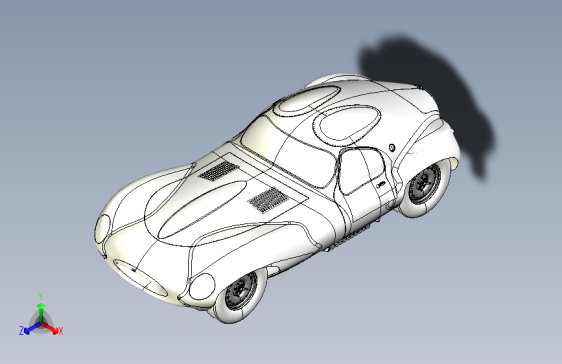Select the round fuel filler cap
562x364 pixels.
392,147
